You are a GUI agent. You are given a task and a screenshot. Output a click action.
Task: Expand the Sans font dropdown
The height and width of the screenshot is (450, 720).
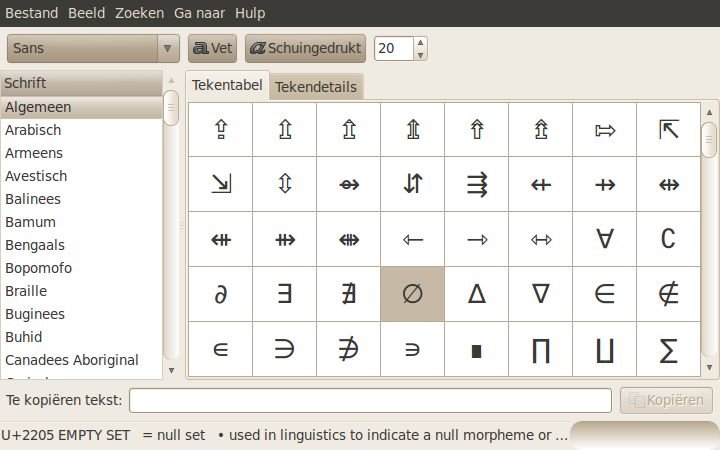coord(93,48)
